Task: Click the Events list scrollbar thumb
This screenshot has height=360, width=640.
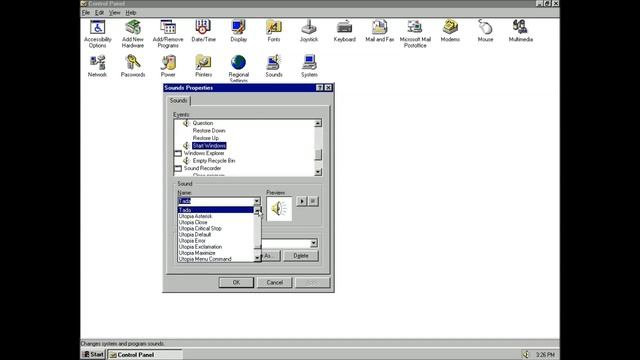Action: point(318,155)
